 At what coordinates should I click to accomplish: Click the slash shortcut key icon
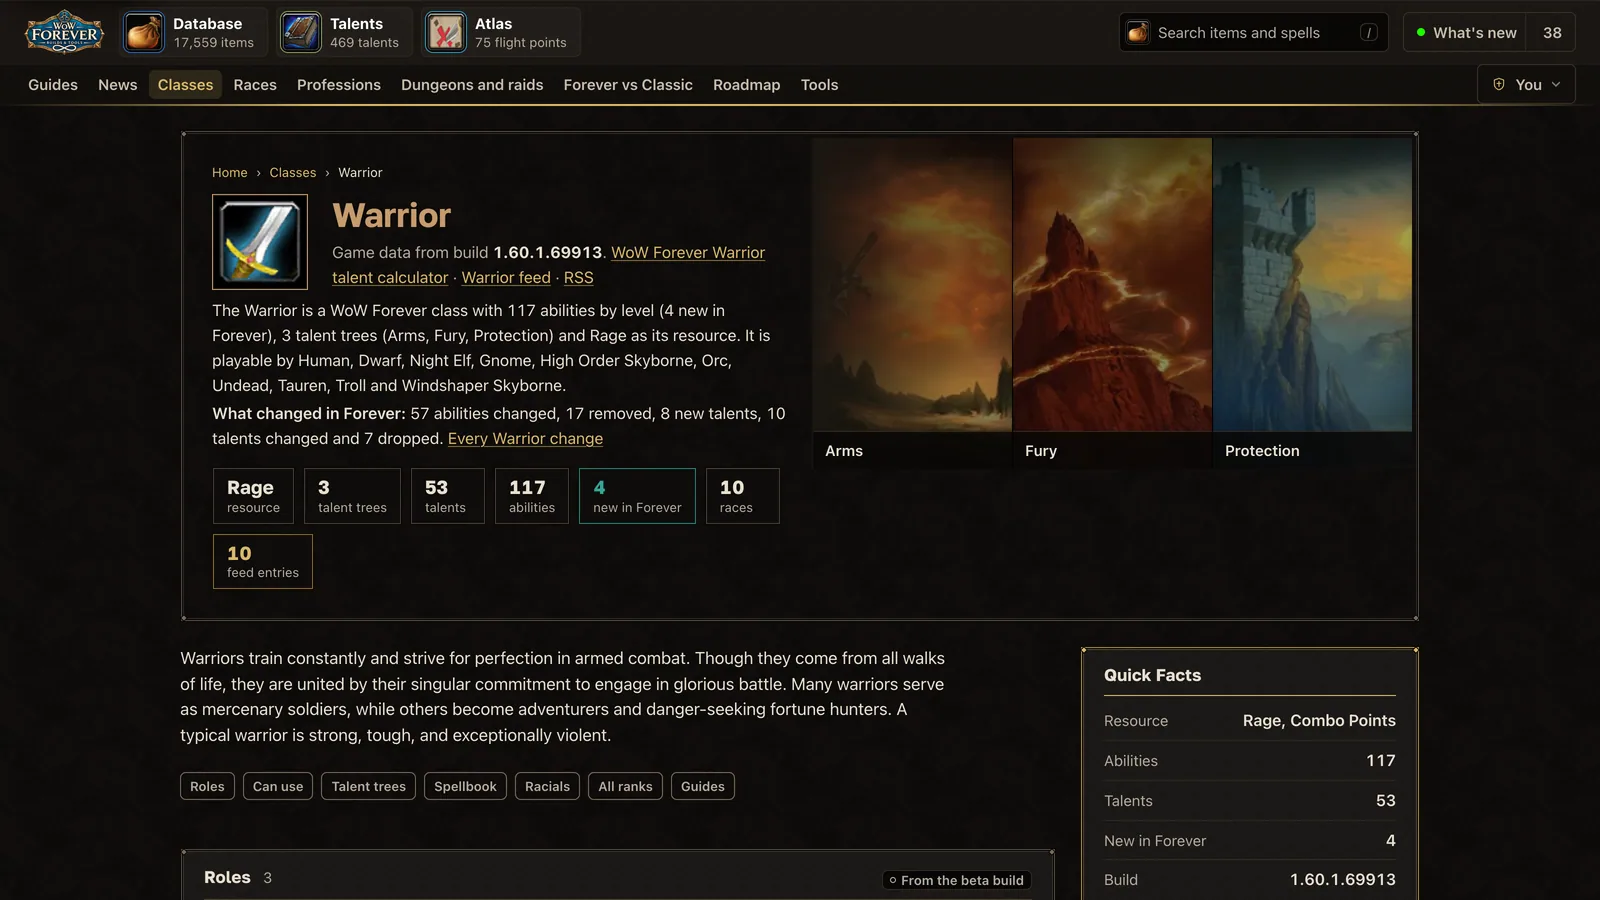click(x=1368, y=33)
